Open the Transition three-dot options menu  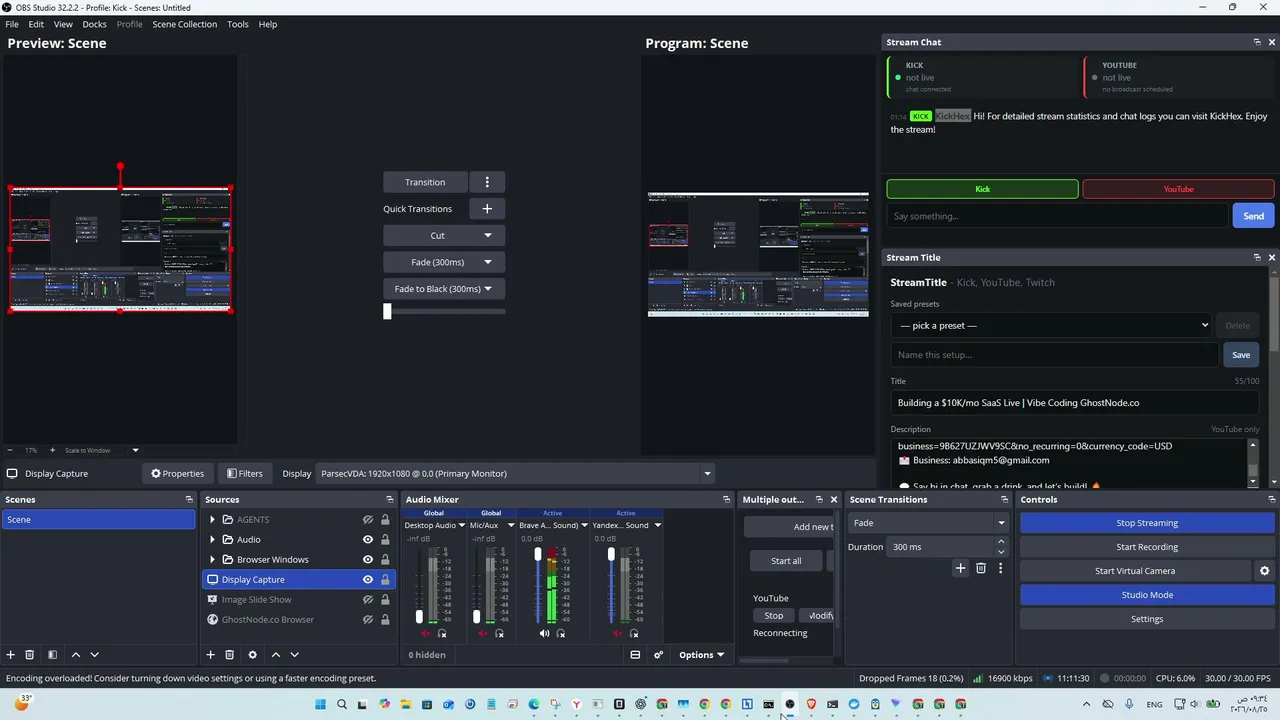tap(487, 182)
